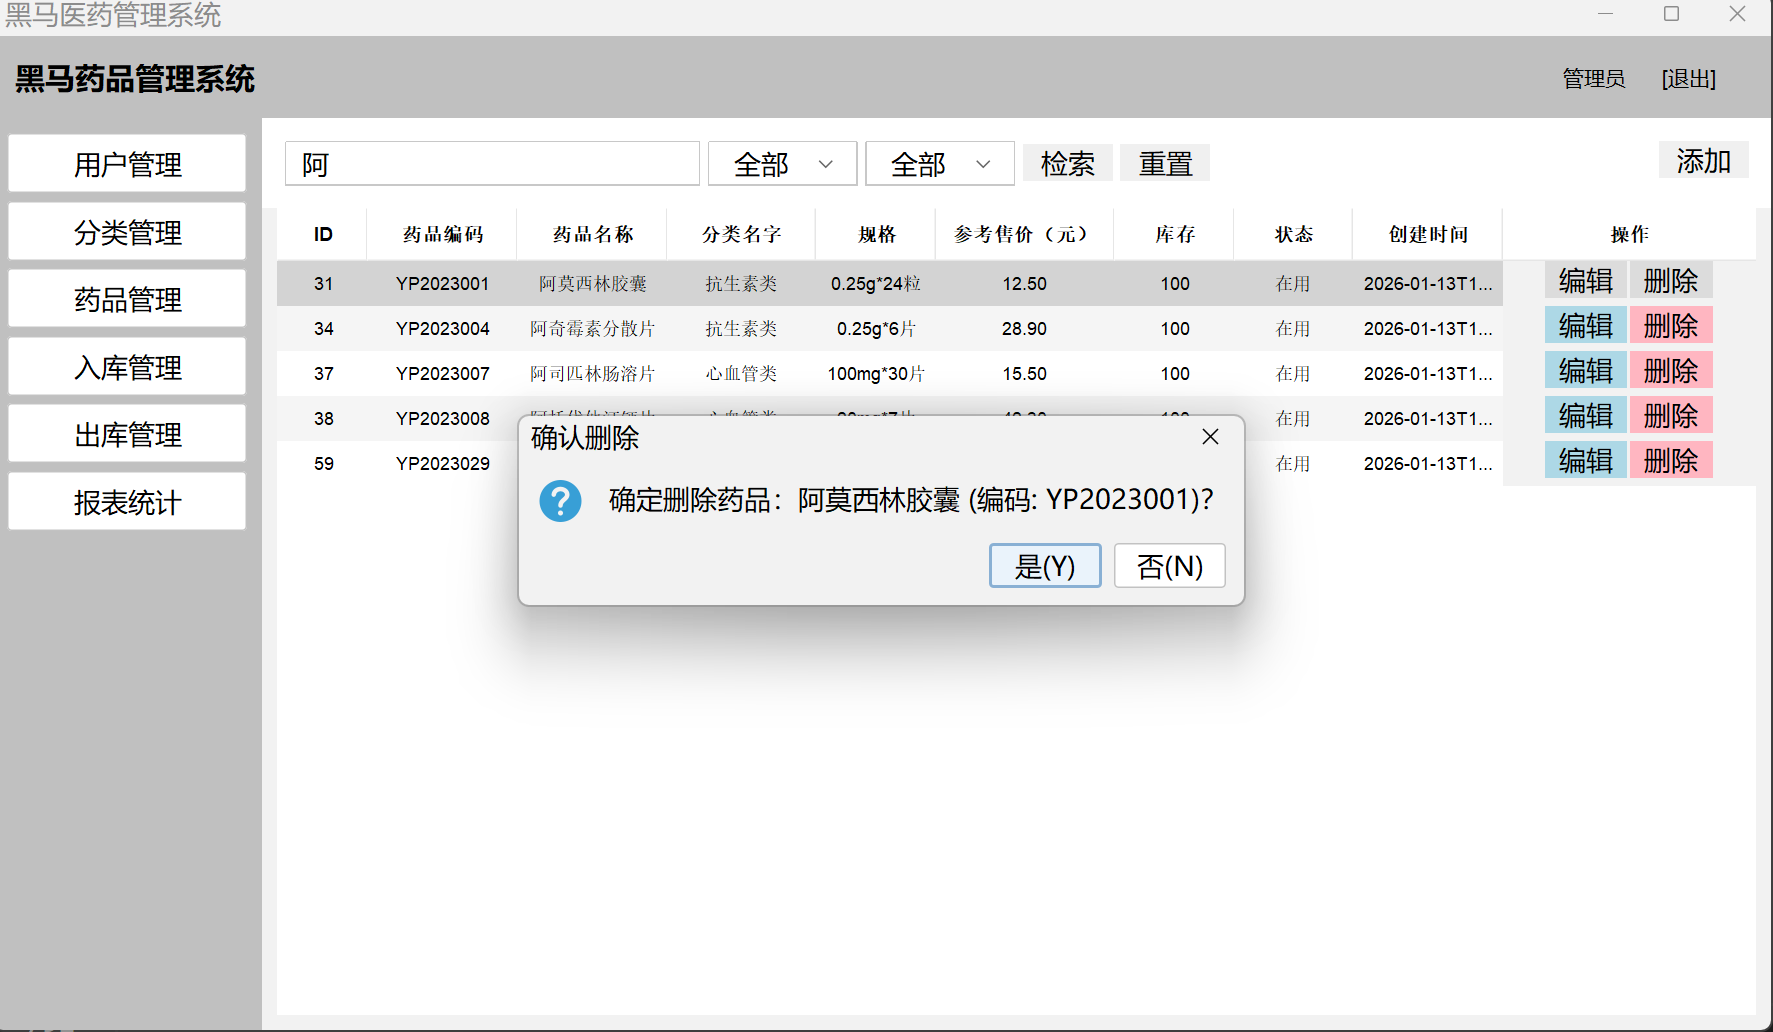Image resolution: width=1773 pixels, height=1032 pixels.
Task: Open the 入库管理 page
Action: pyautogui.click(x=127, y=367)
